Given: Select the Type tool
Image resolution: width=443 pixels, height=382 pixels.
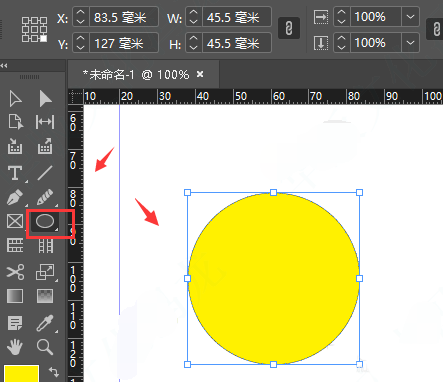Looking at the screenshot, I should tap(15, 173).
